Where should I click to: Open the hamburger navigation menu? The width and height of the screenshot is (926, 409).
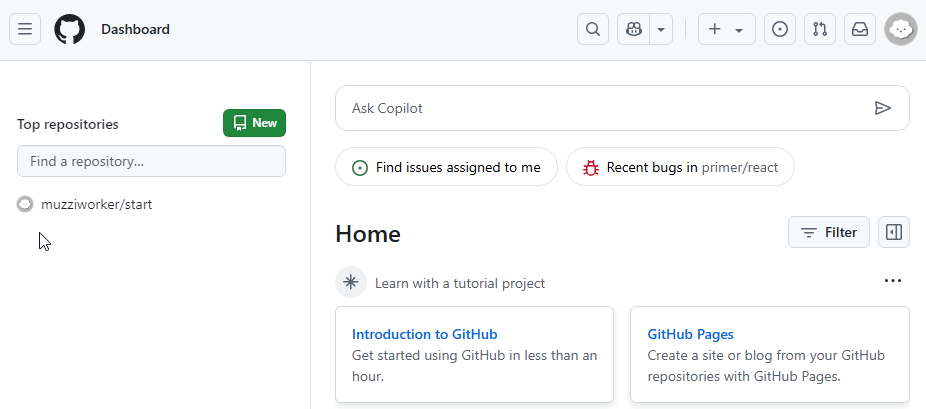click(25, 29)
